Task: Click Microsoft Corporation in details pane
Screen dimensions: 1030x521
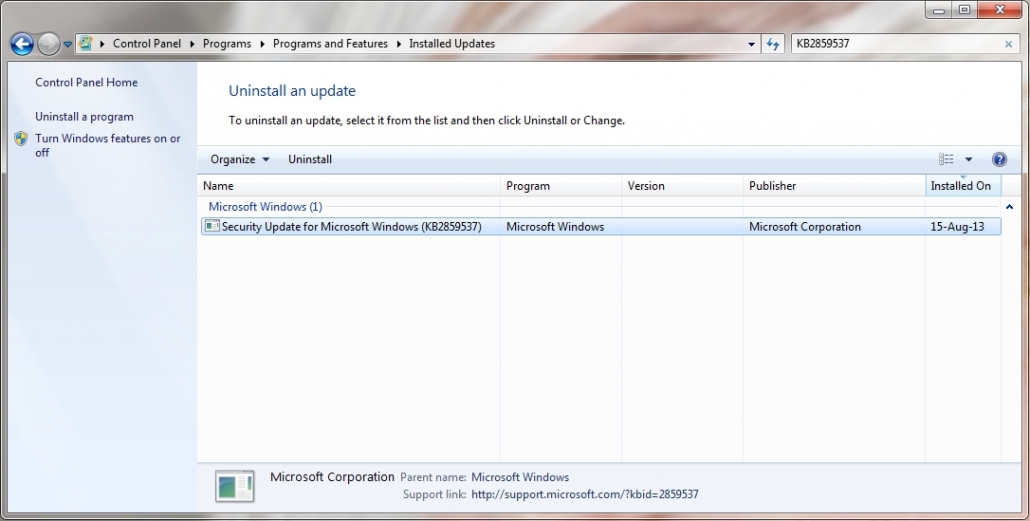Action: (x=332, y=477)
